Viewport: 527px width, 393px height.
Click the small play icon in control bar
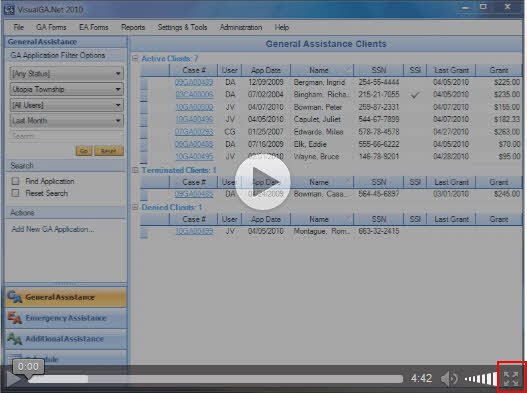point(13,380)
